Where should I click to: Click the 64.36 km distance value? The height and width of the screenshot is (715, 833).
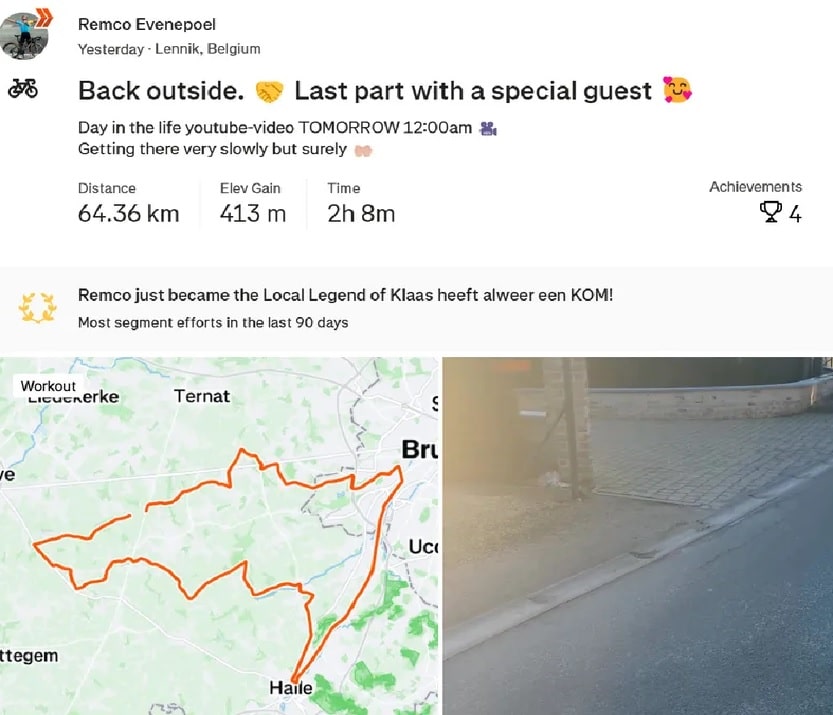point(128,213)
